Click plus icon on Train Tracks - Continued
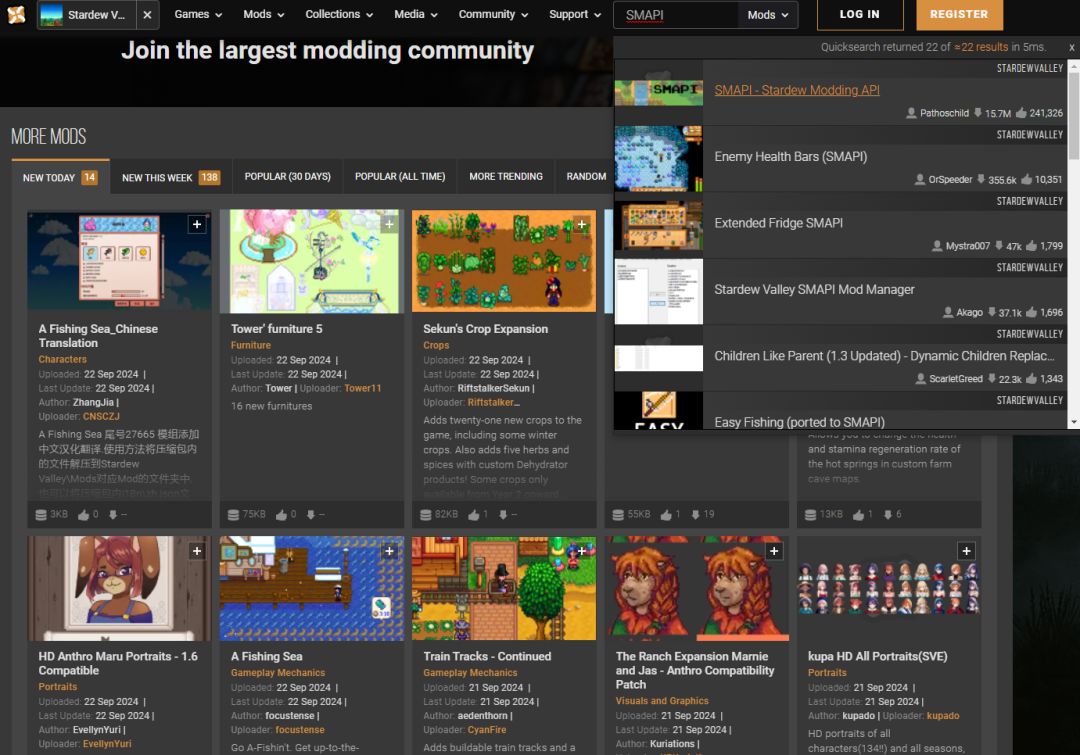1080x755 pixels. pyautogui.click(x=582, y=551)
